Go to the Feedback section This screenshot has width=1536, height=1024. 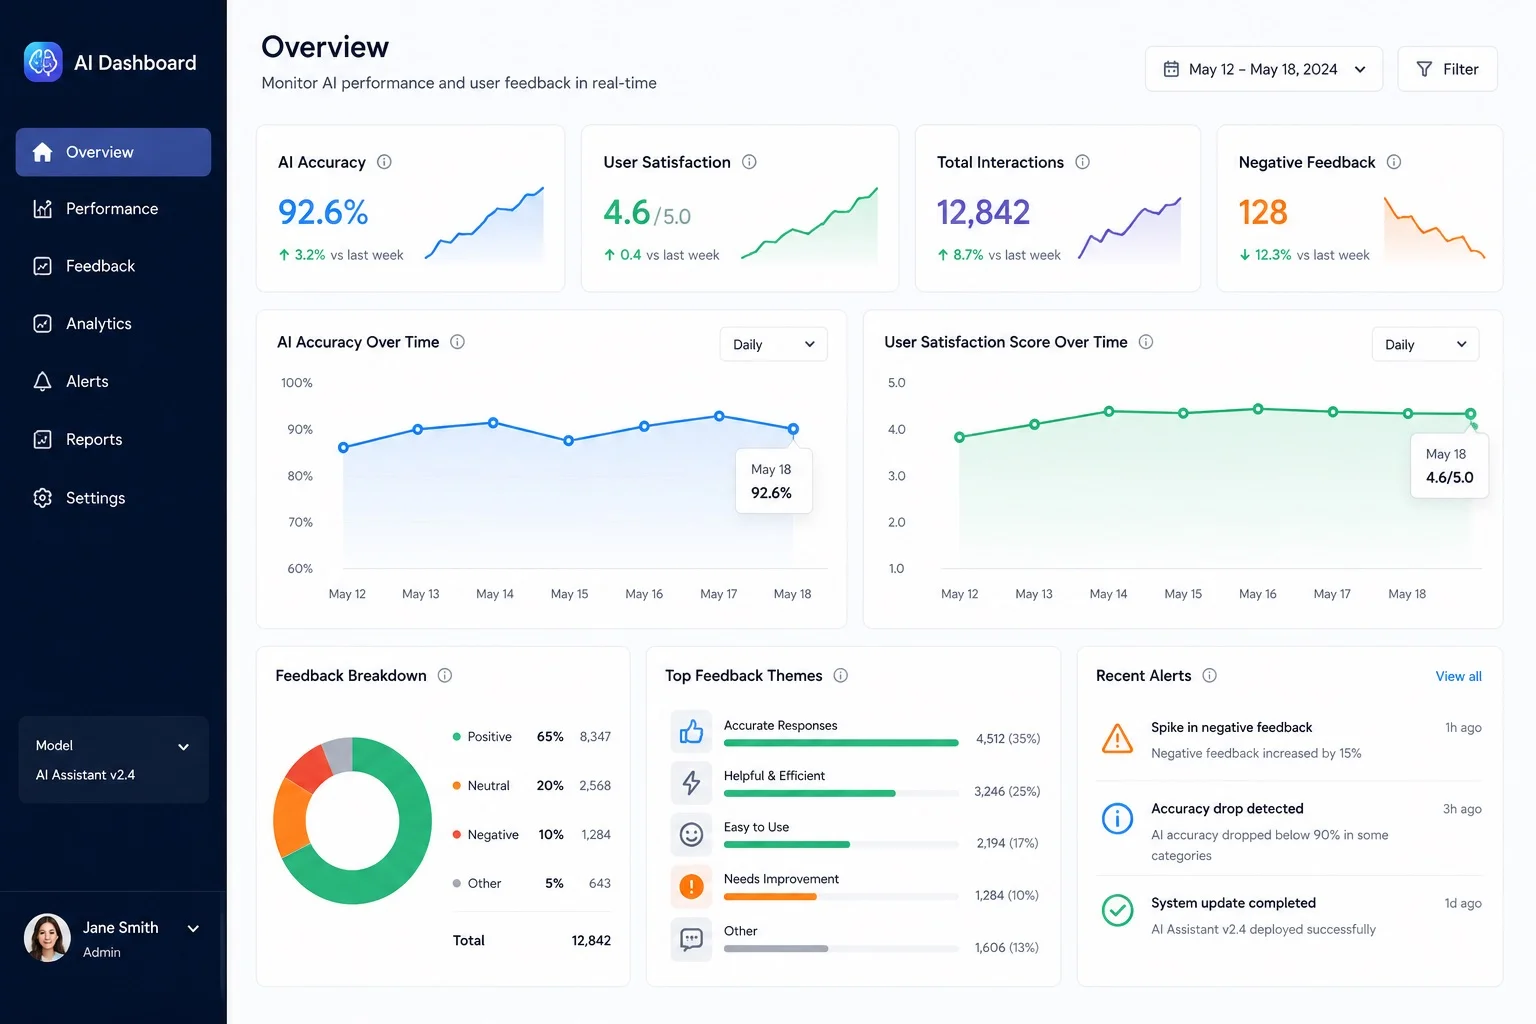click(113, 266)
